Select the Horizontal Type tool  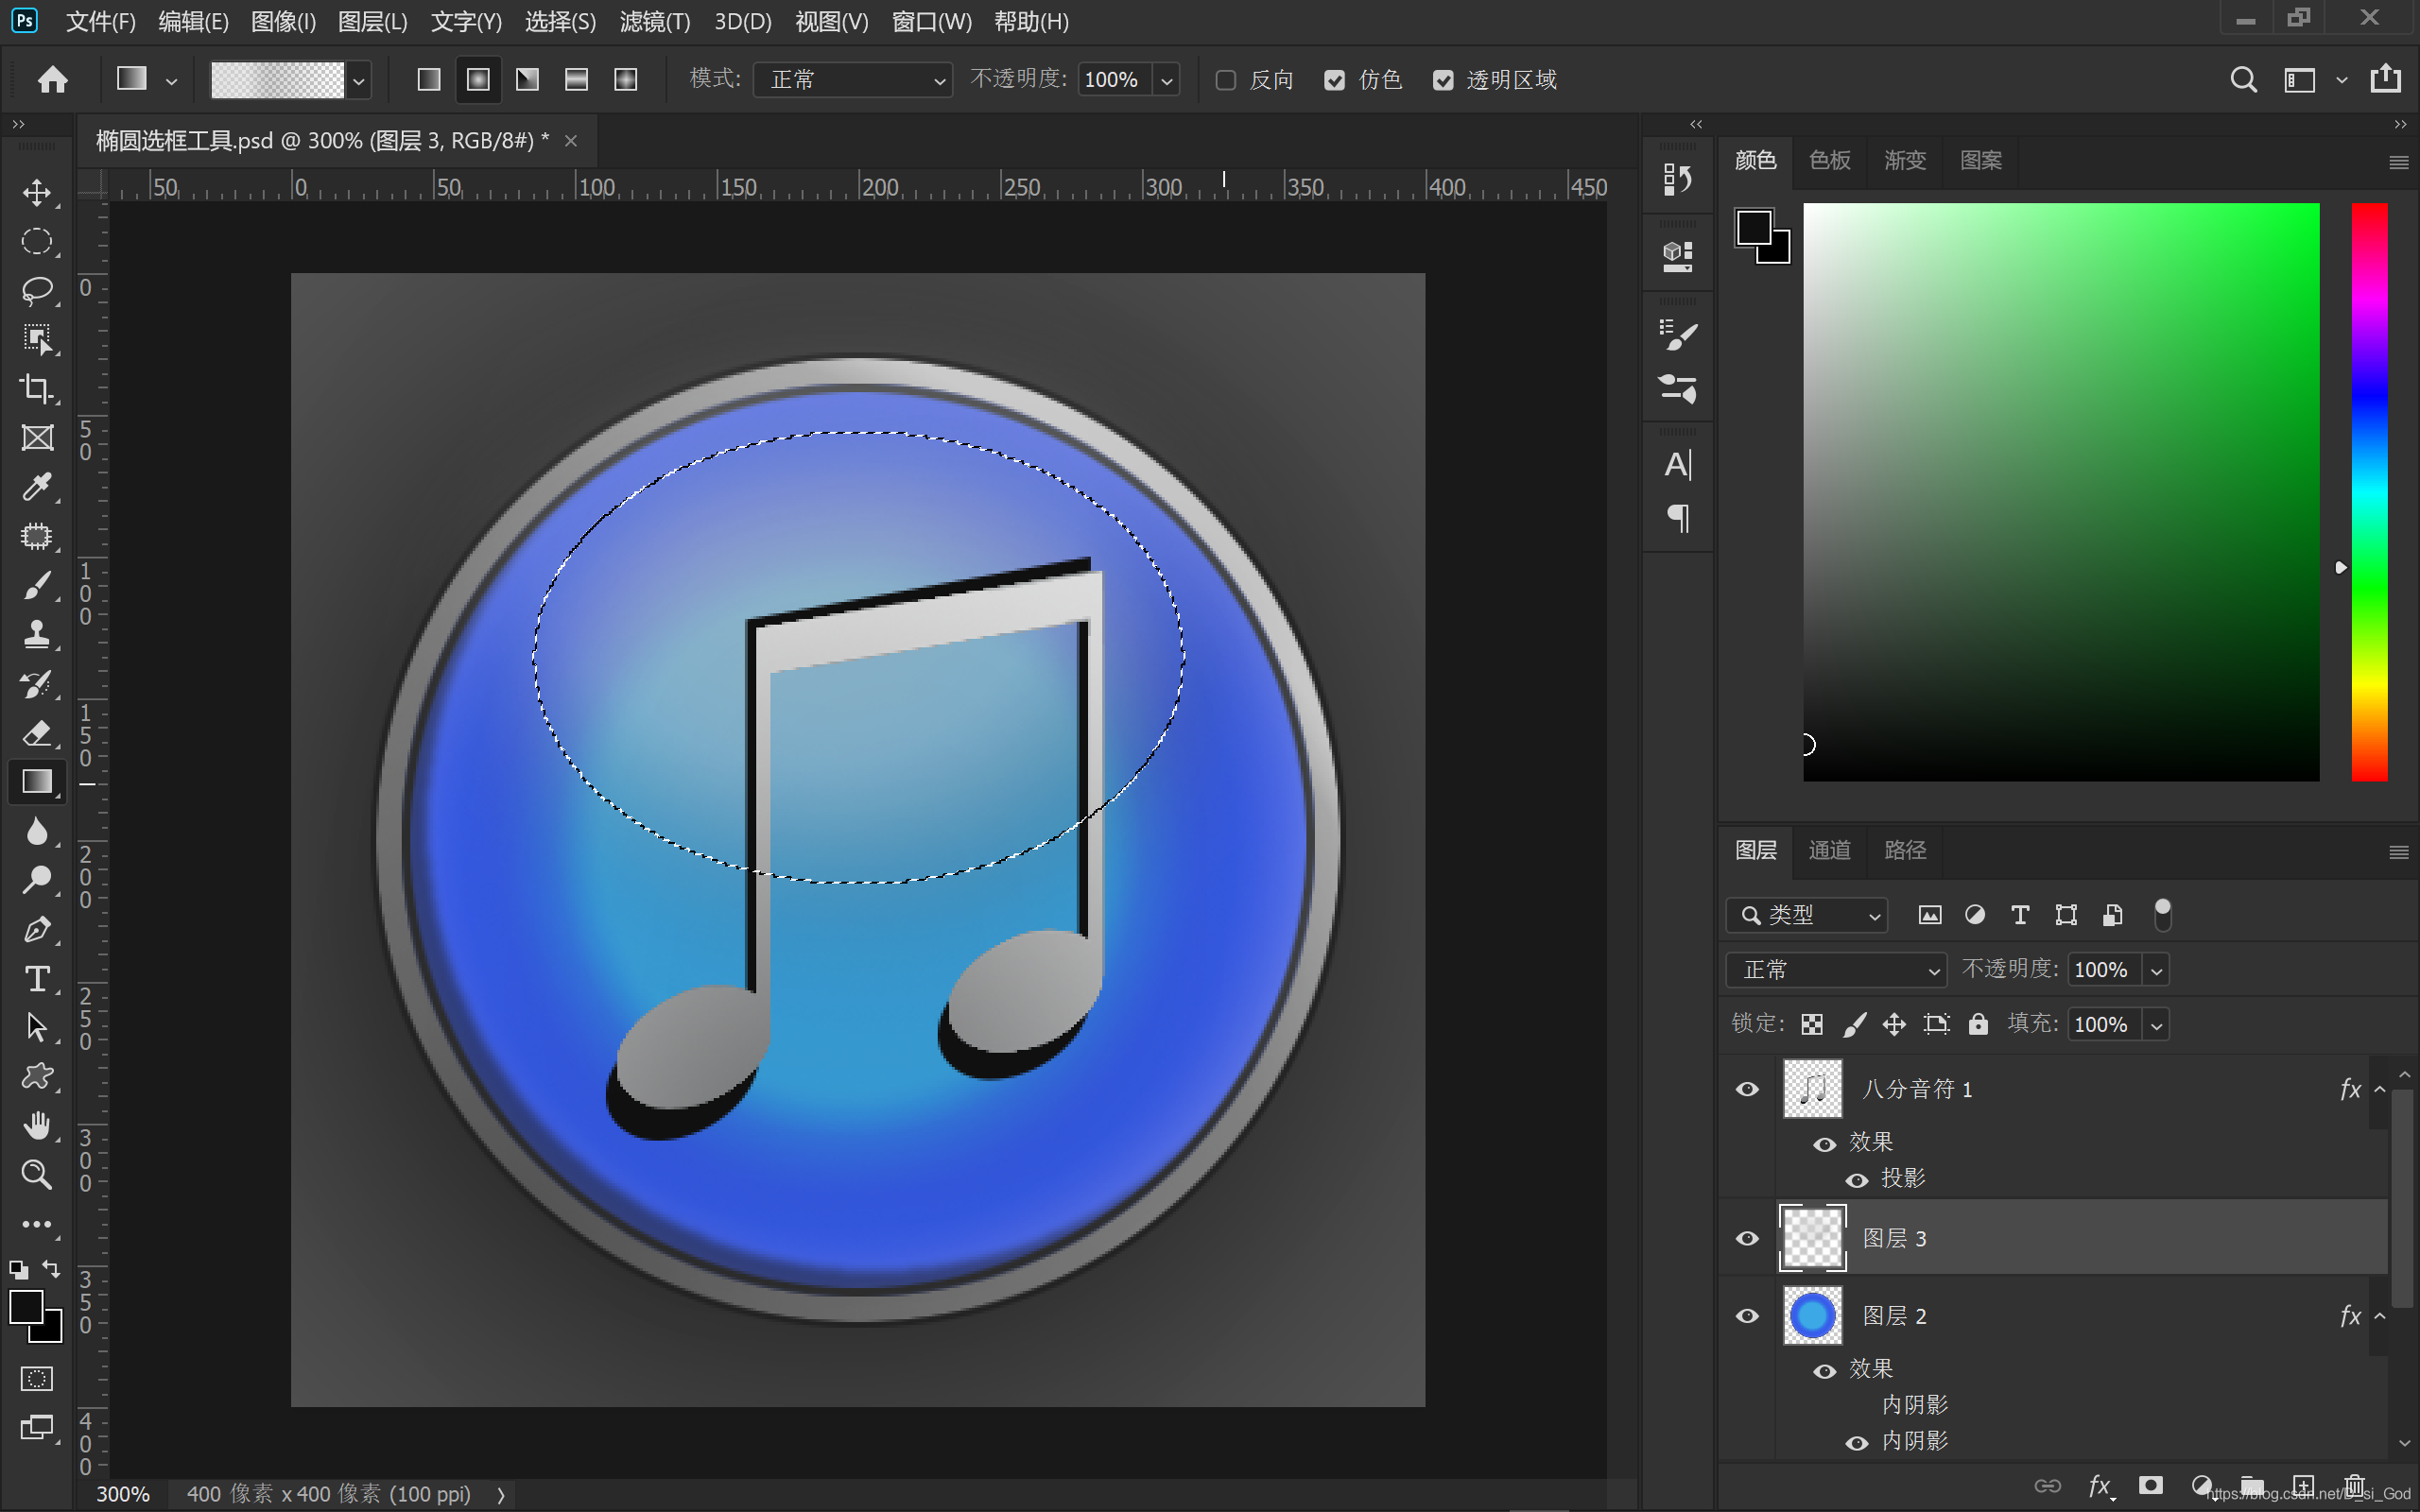pos(37,978)
